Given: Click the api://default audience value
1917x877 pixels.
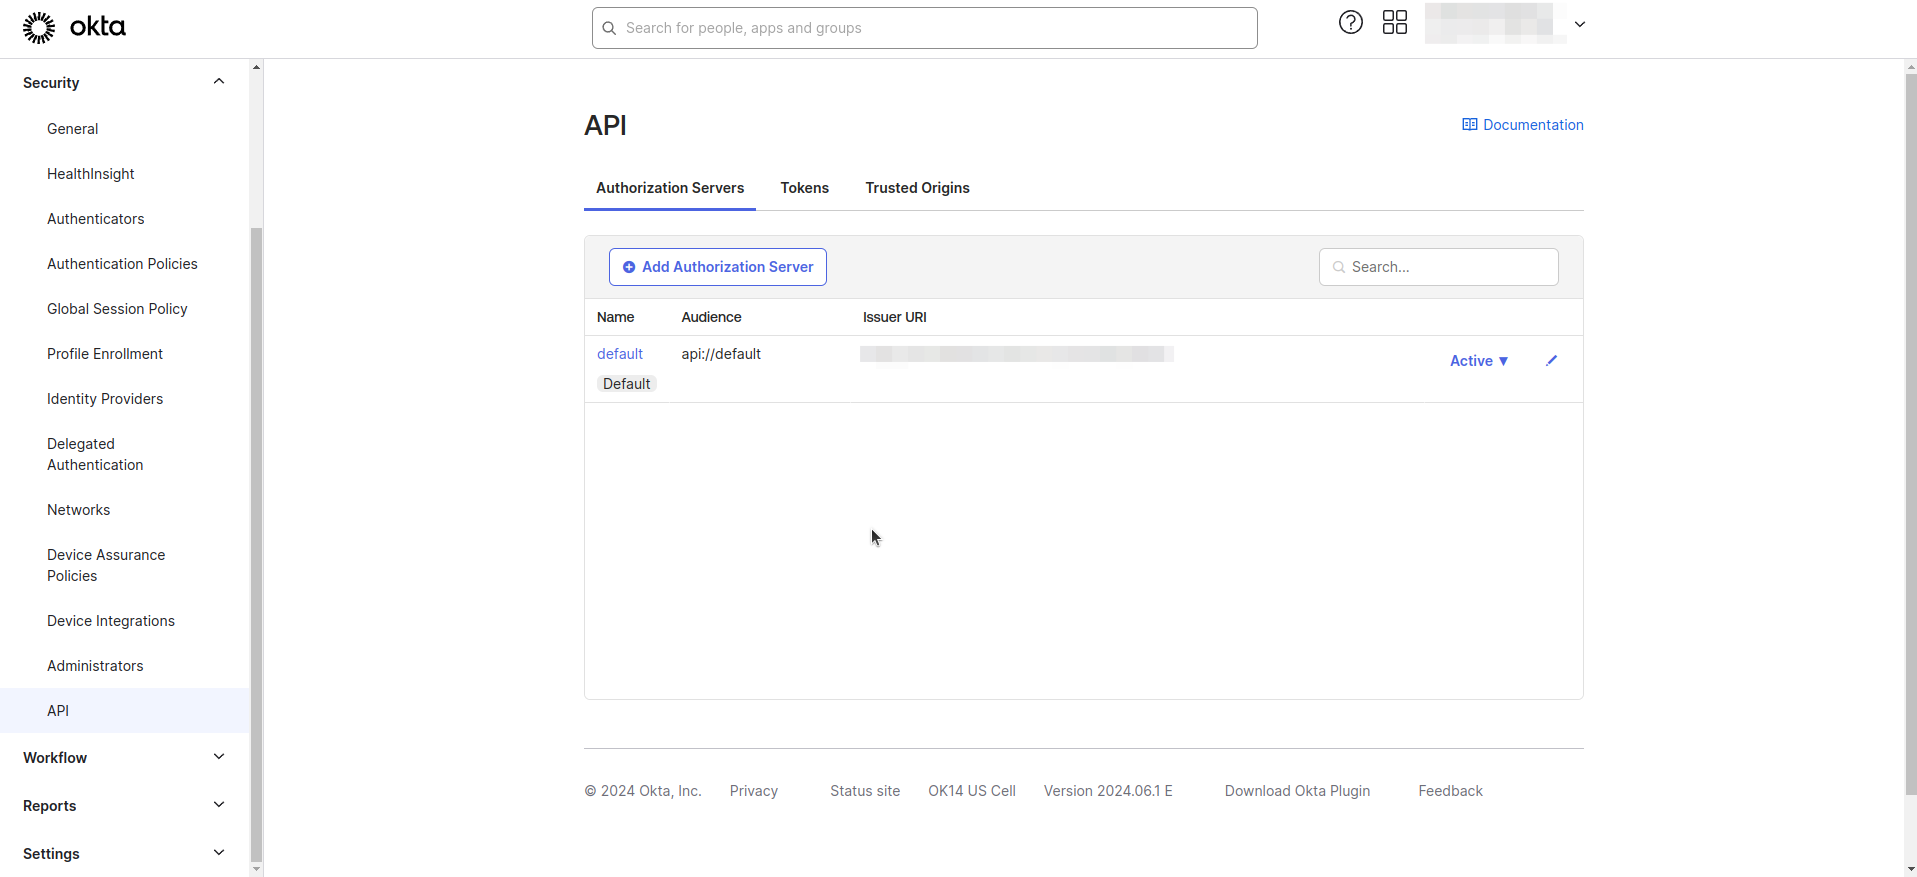Looking at the screenshot, I should pos(721,354).
